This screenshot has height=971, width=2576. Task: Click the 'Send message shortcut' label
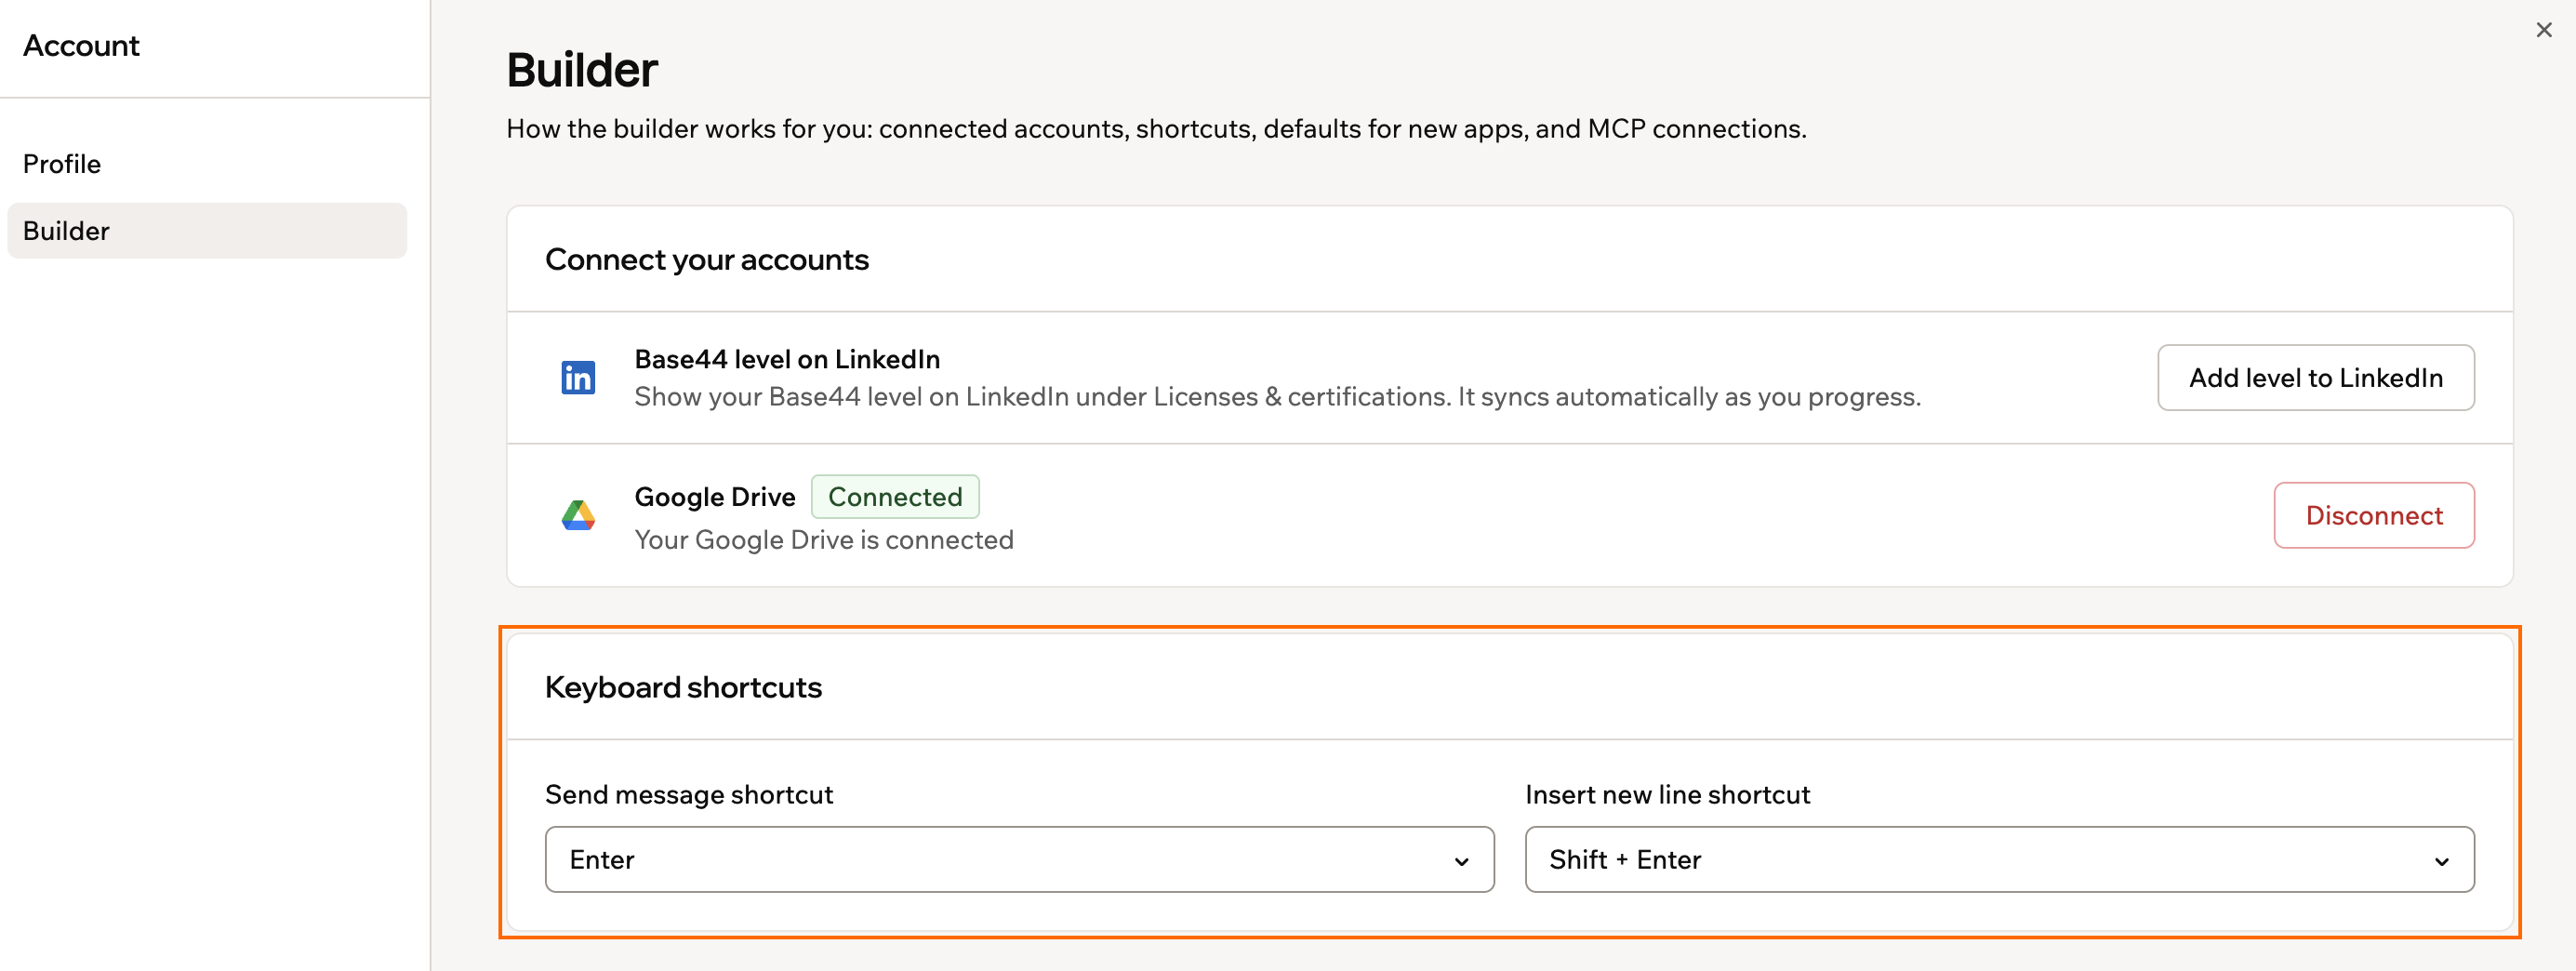click(689, 794)
